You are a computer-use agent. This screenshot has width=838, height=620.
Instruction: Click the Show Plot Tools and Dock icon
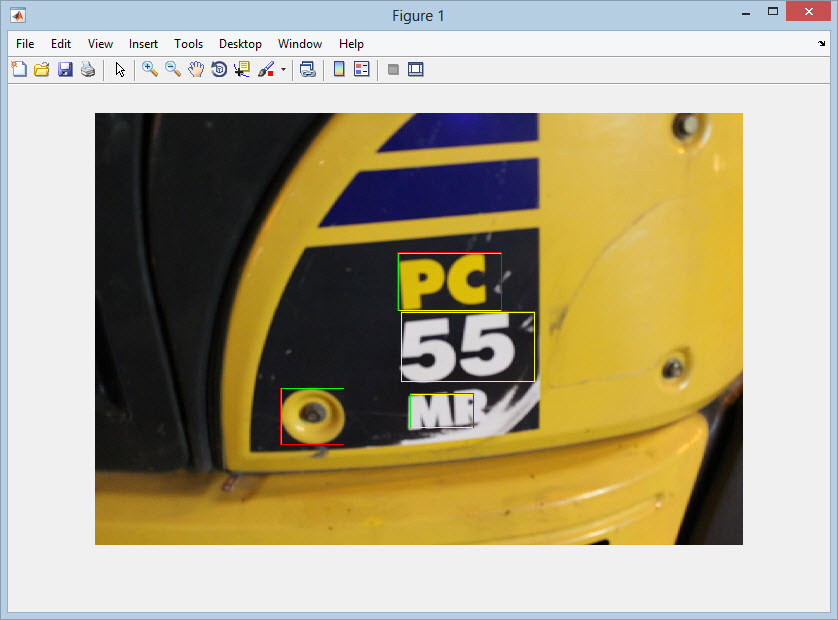tap(416, 69)
